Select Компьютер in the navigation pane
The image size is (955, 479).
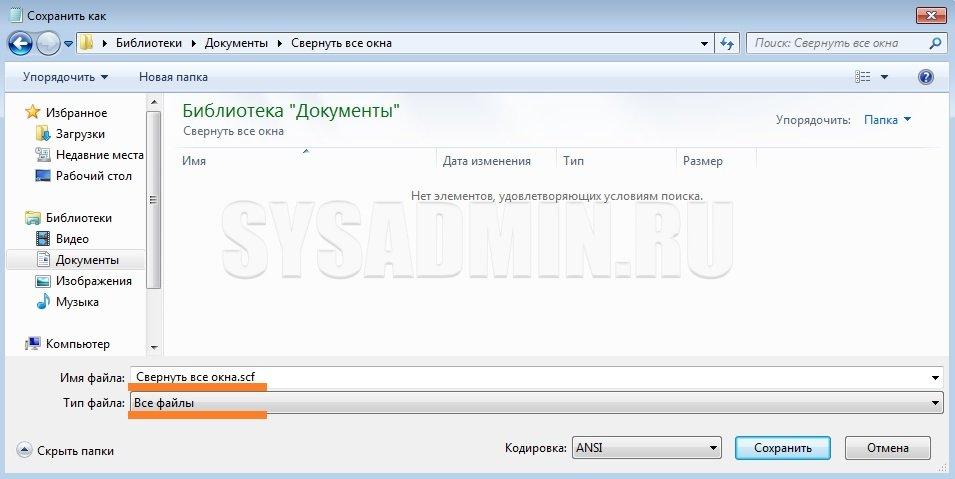(77, 344)
